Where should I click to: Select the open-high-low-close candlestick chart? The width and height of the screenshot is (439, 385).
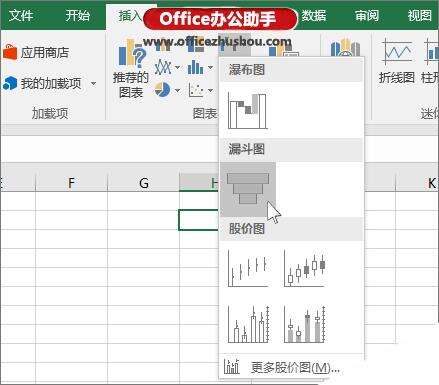(x=304, y=269)
